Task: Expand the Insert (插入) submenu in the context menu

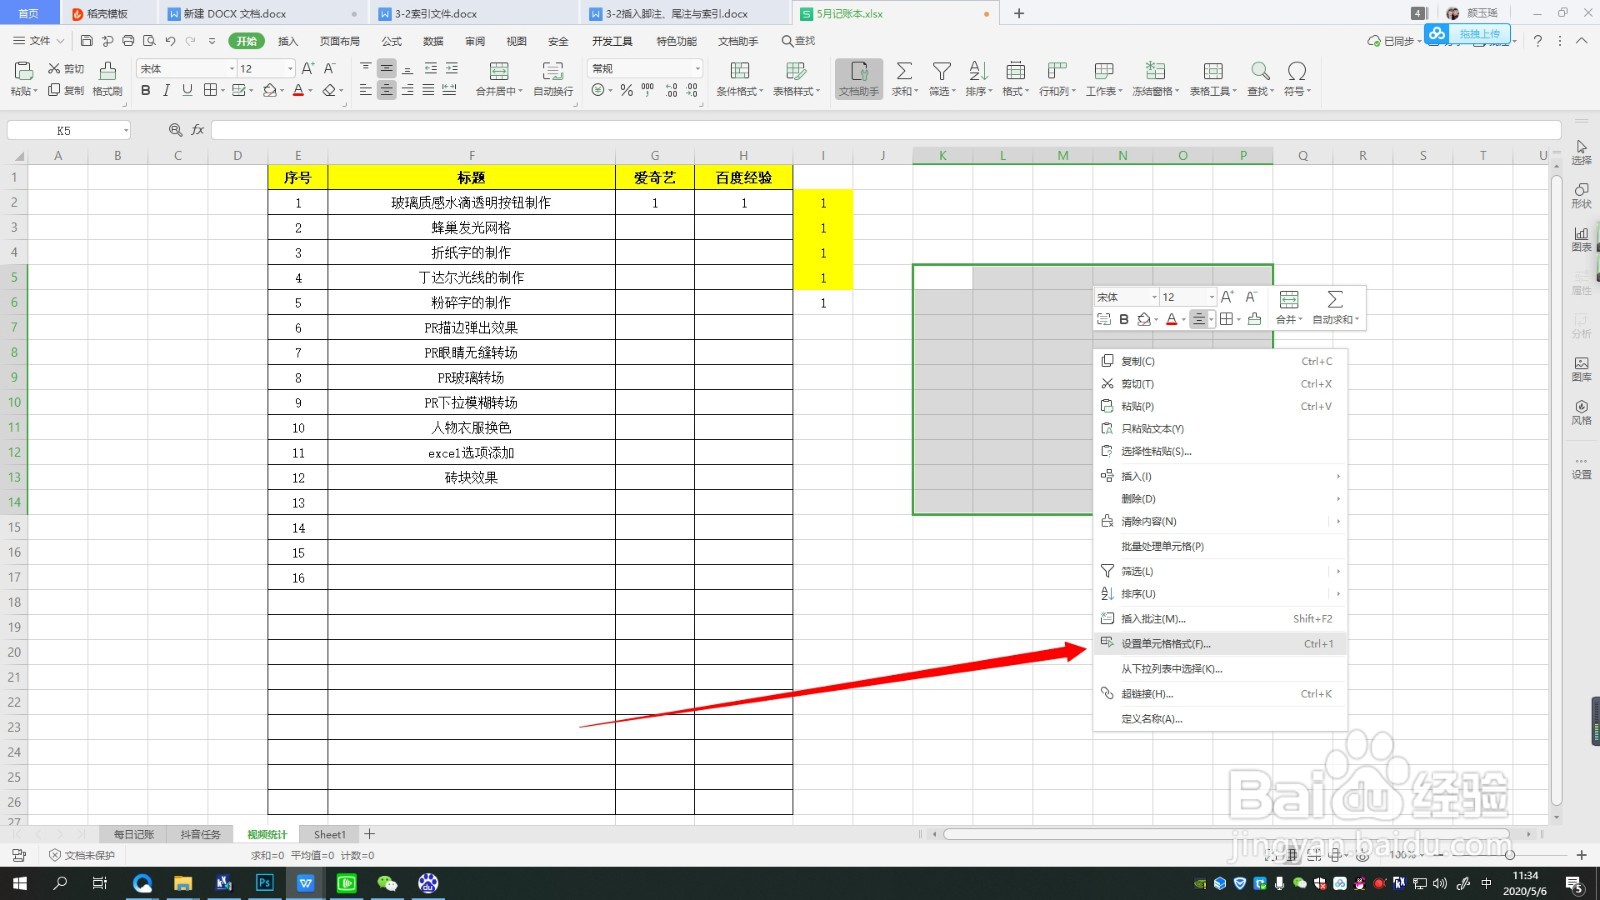Action: coord(1220,476)
